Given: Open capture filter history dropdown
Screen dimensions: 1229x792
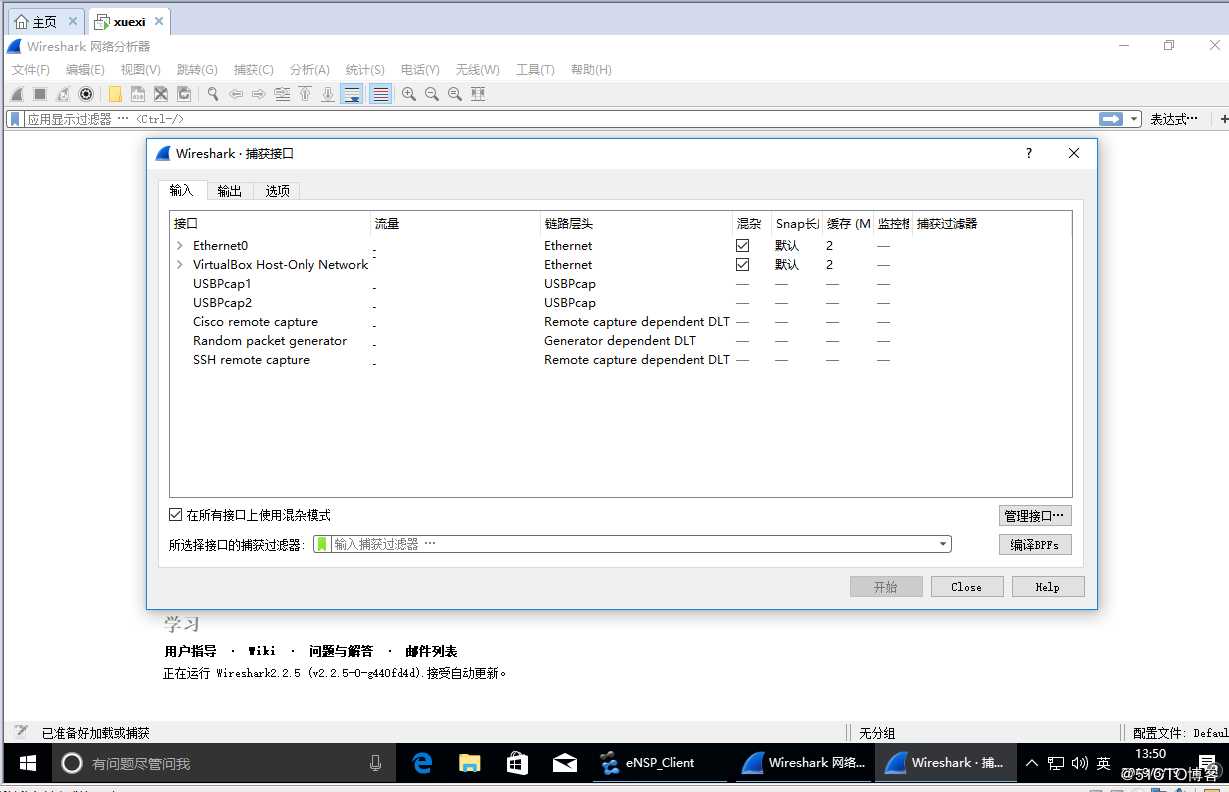Looking at the screenshot, I should pyautogui.click(x=943, y=544).
